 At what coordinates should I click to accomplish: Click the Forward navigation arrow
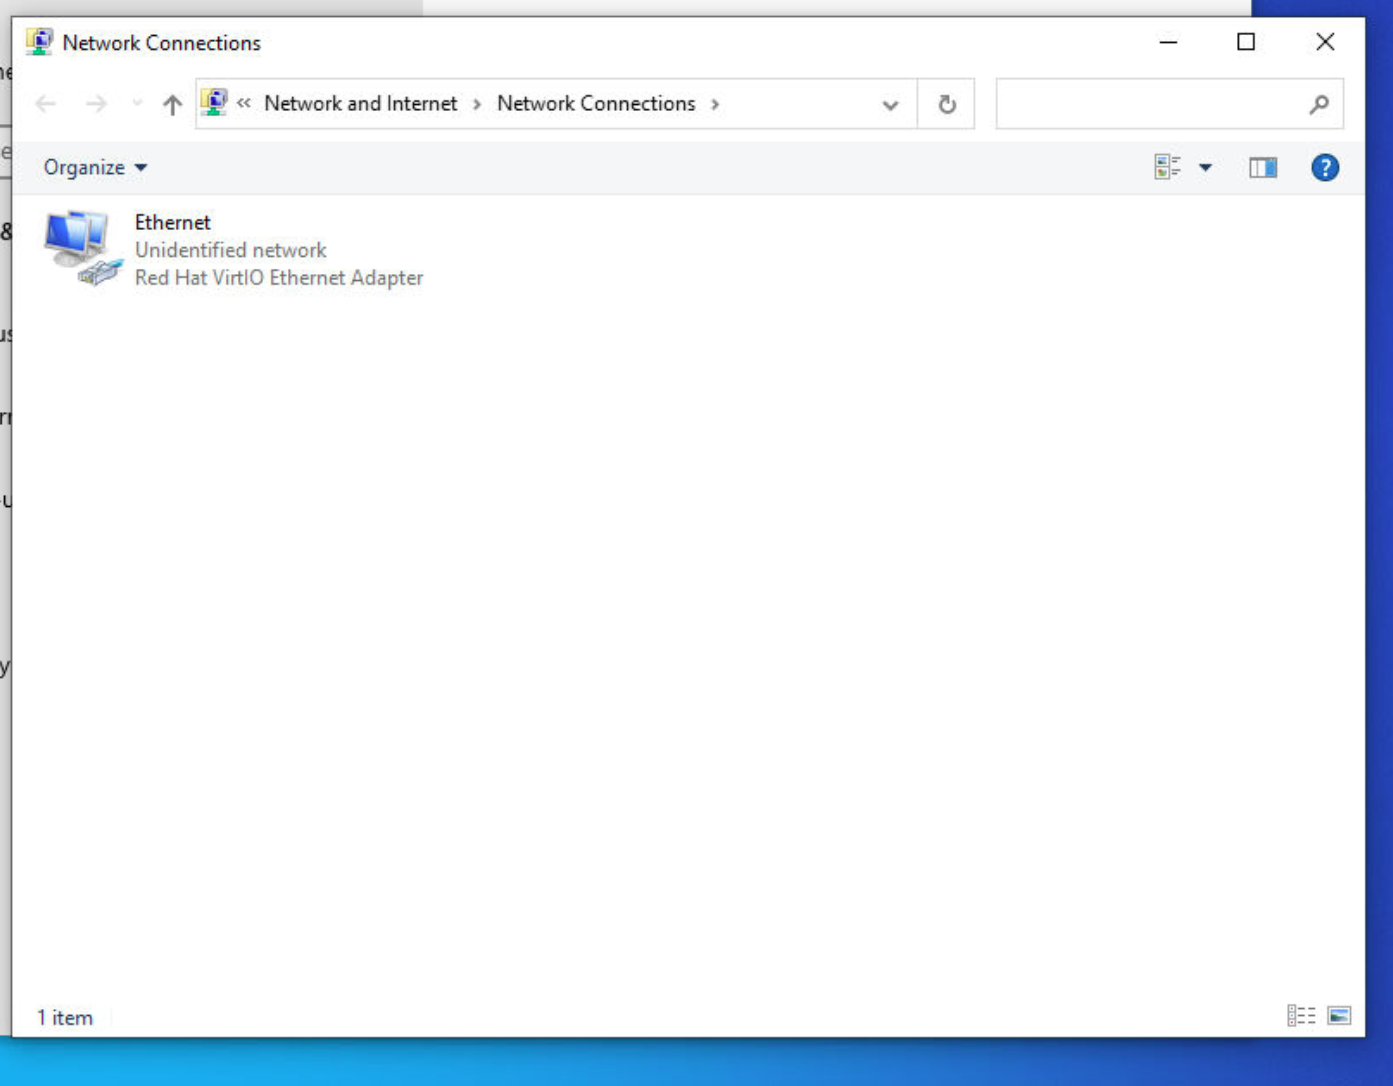click(96, 104)
